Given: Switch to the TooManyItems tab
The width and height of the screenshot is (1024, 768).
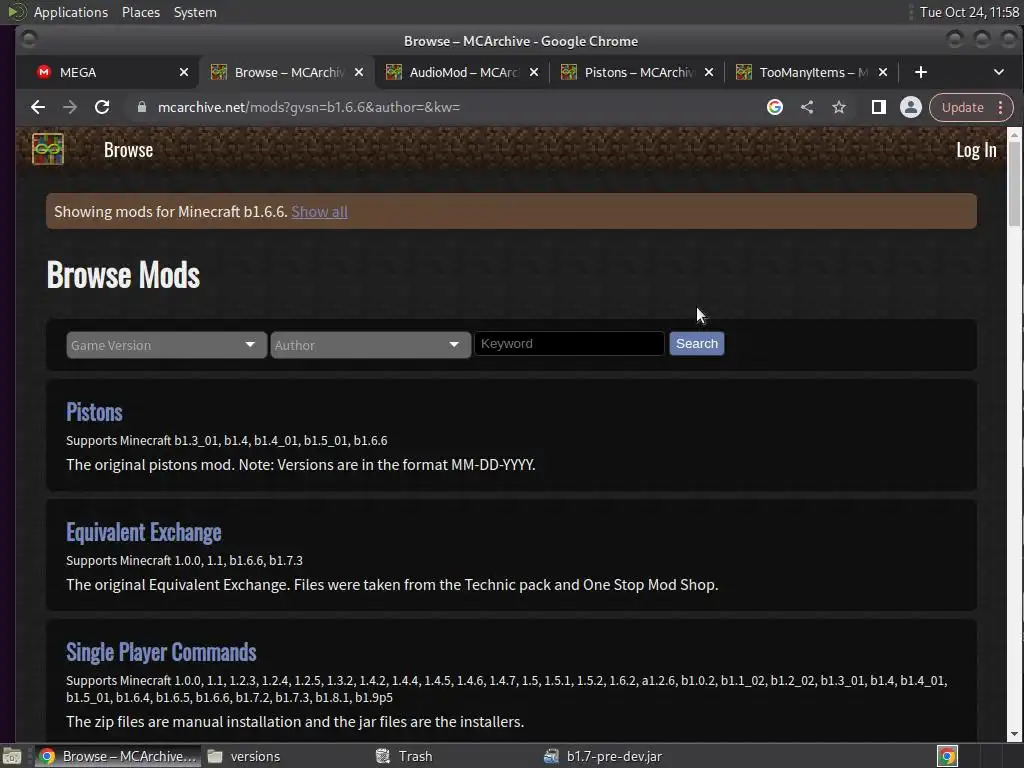Looking at the screenshot, I should point(810,72).
